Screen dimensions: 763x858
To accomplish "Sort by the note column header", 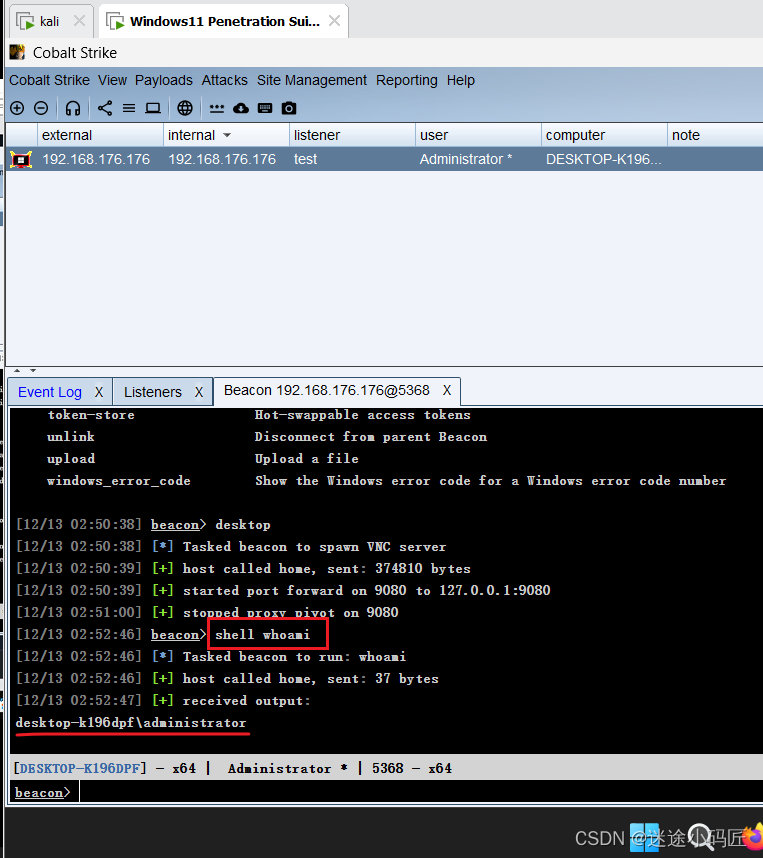I will [x=715, y=135].
